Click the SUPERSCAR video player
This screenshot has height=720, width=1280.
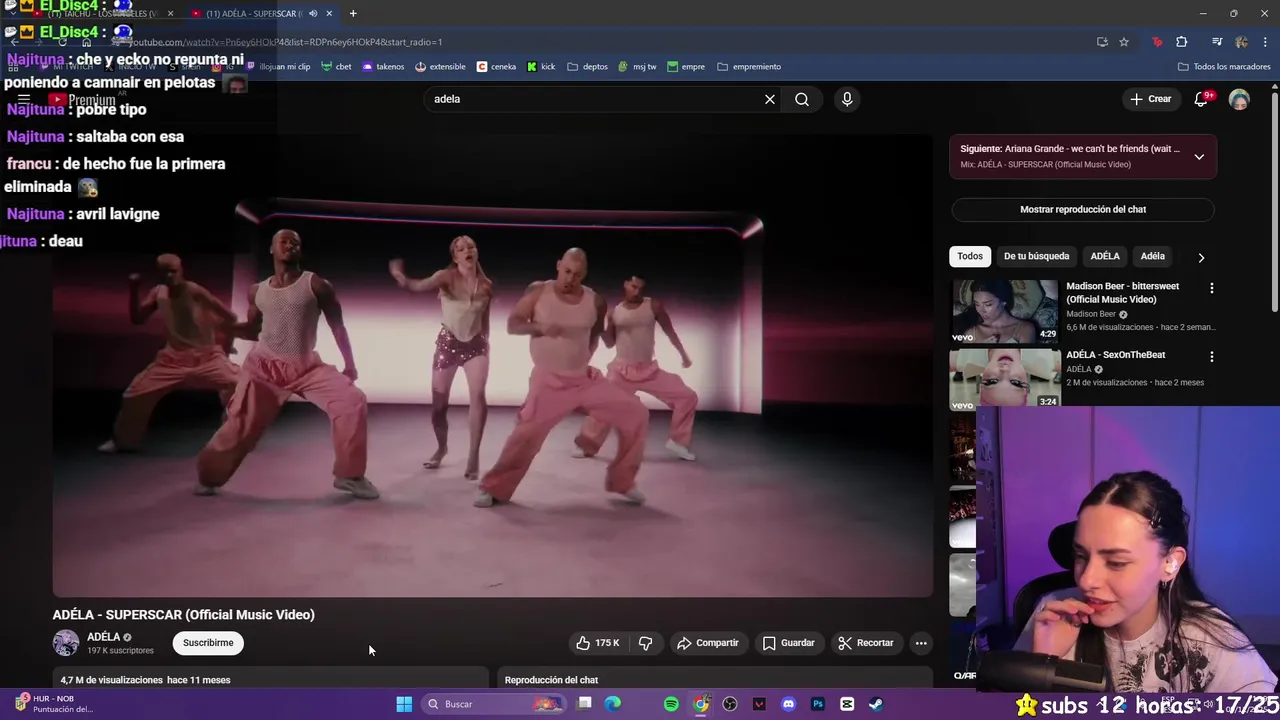click(493, 365)
